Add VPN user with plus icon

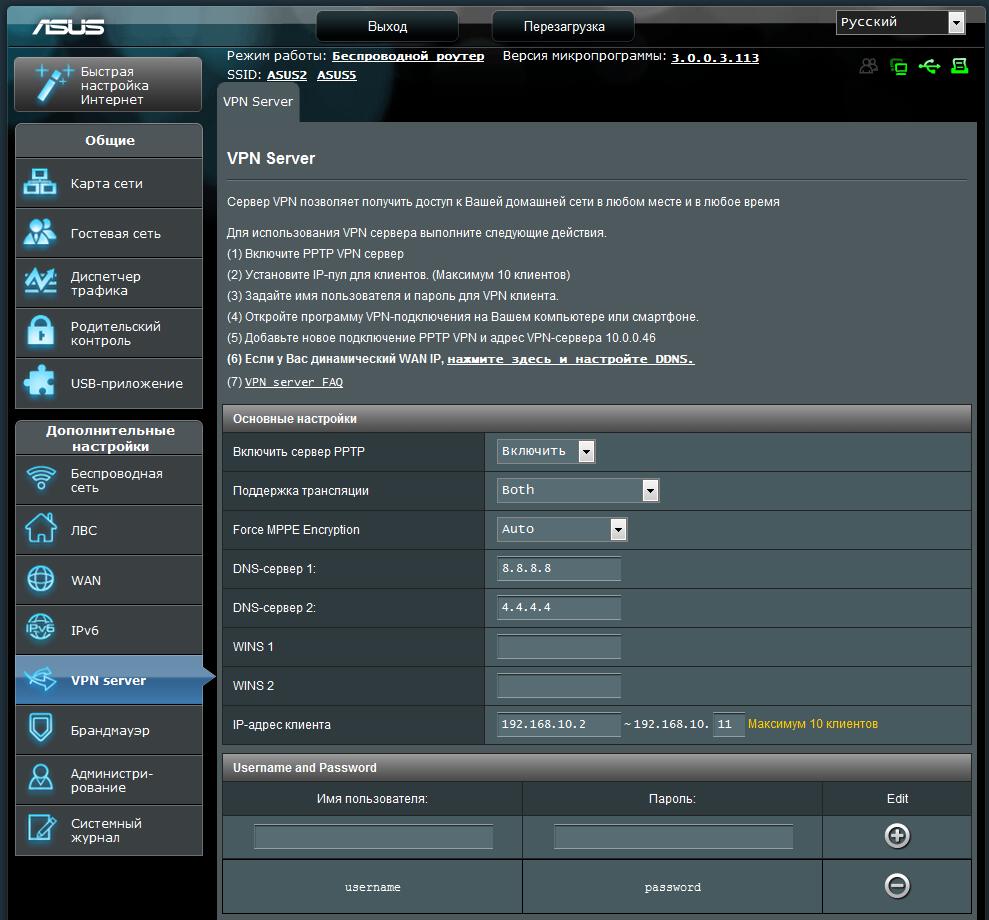(897, 836)
